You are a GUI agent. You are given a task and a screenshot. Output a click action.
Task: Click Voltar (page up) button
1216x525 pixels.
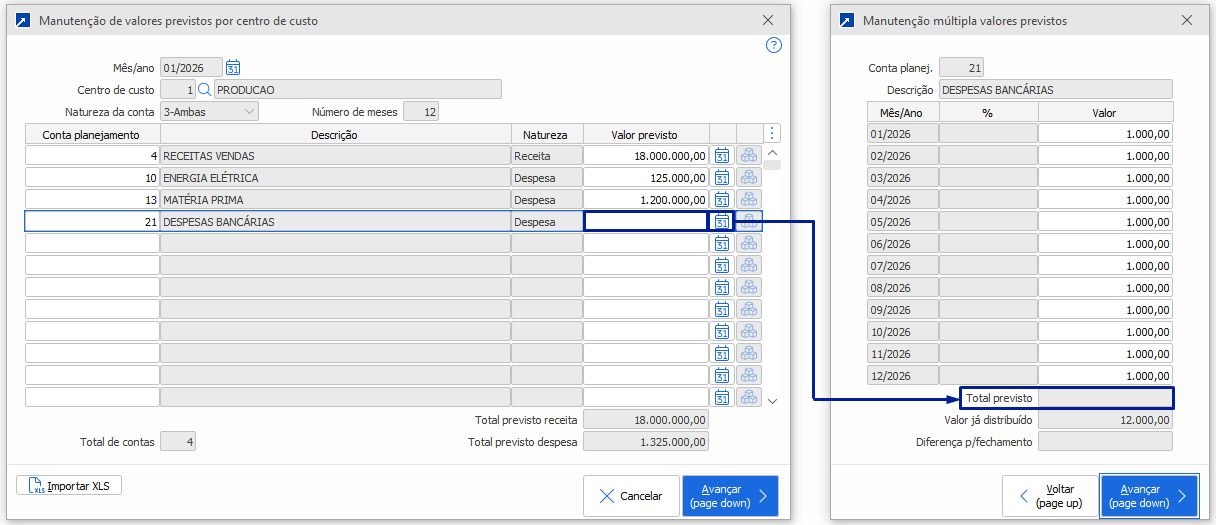1049,496
